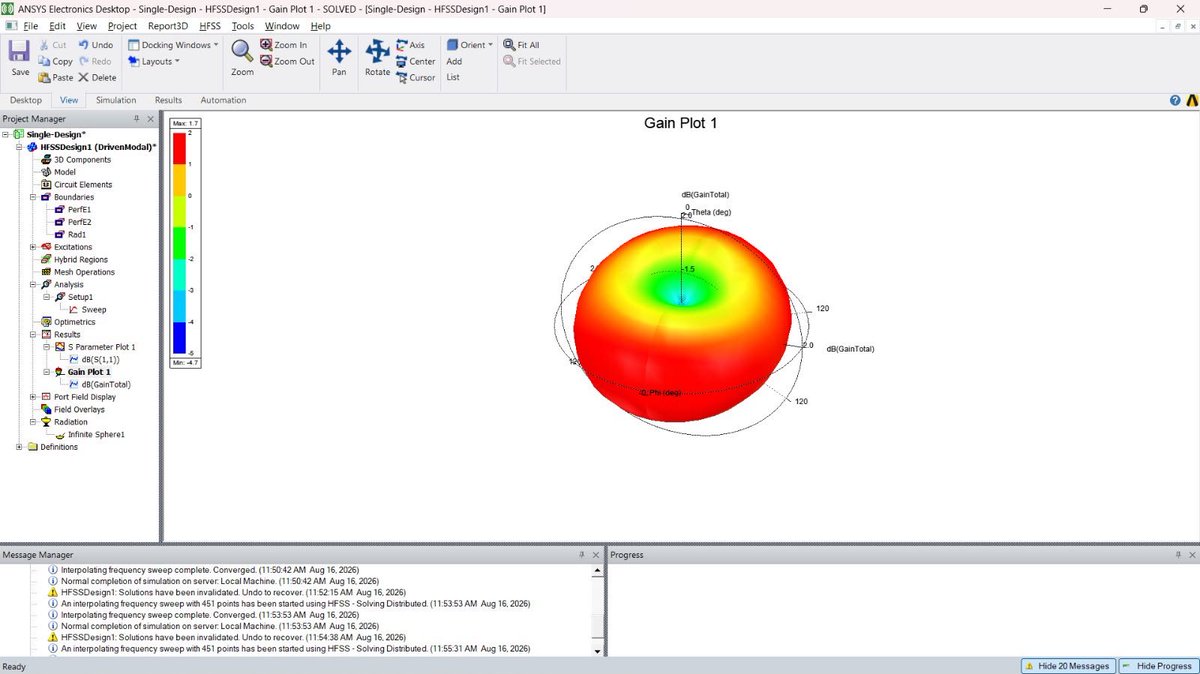
Task: Click the Fit All icon
Action: pyautogui.click(x=509, y=45)
